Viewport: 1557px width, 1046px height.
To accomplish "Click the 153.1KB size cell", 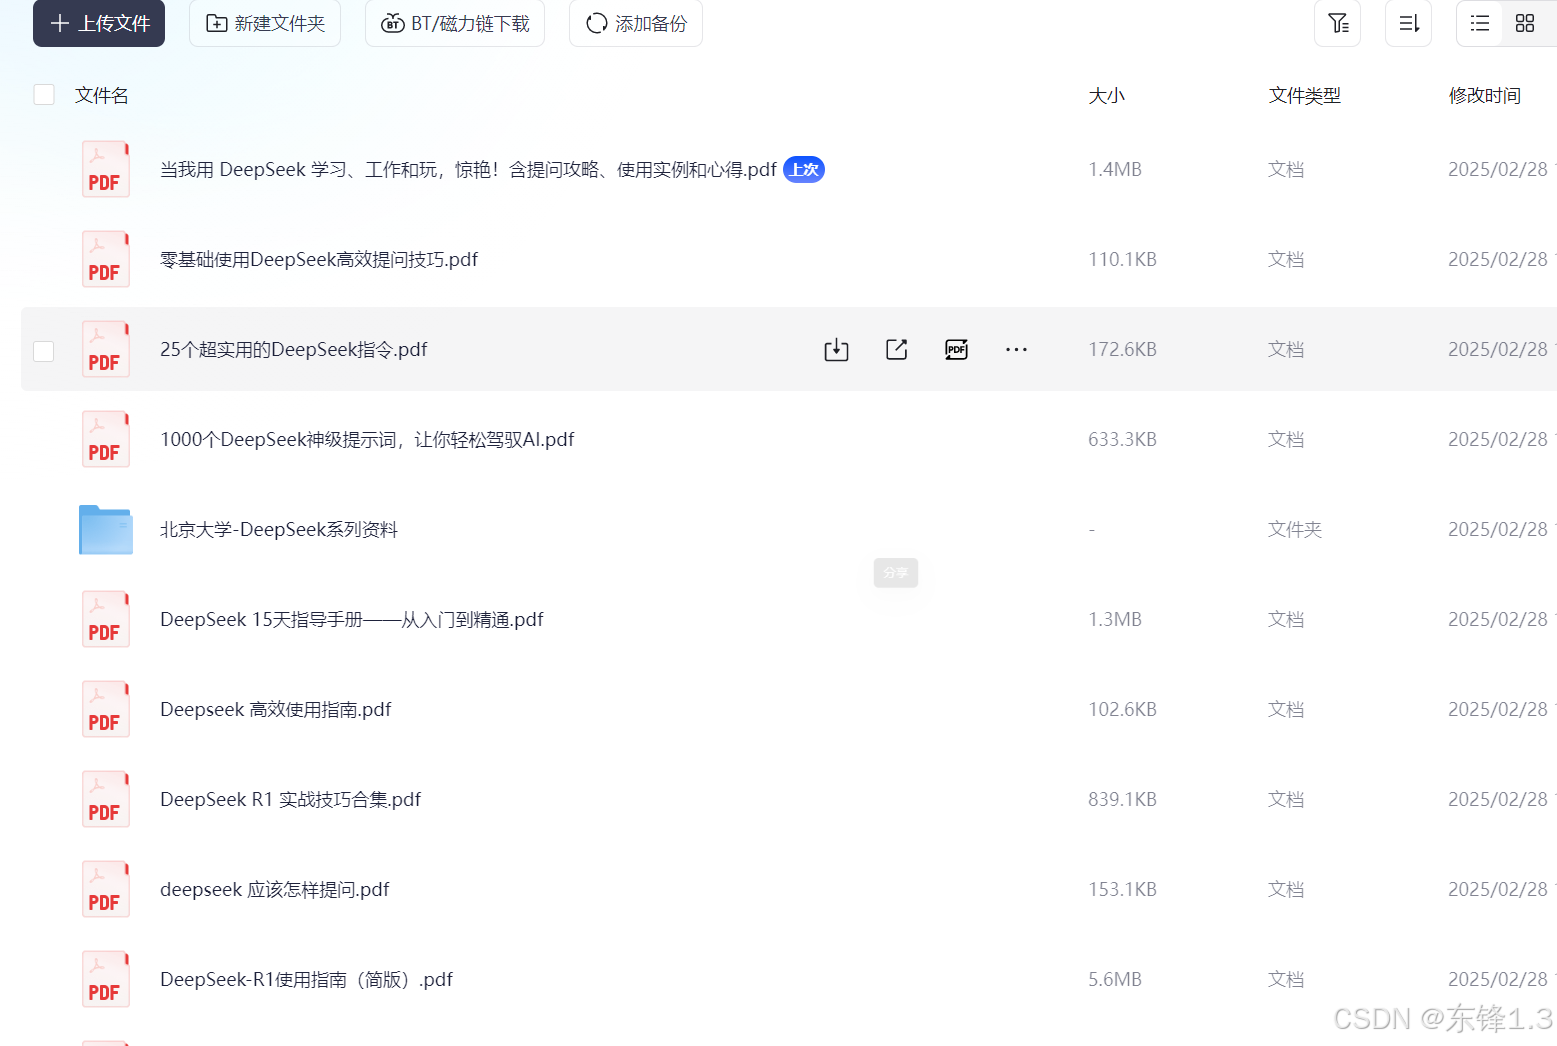I will 1122,889.
